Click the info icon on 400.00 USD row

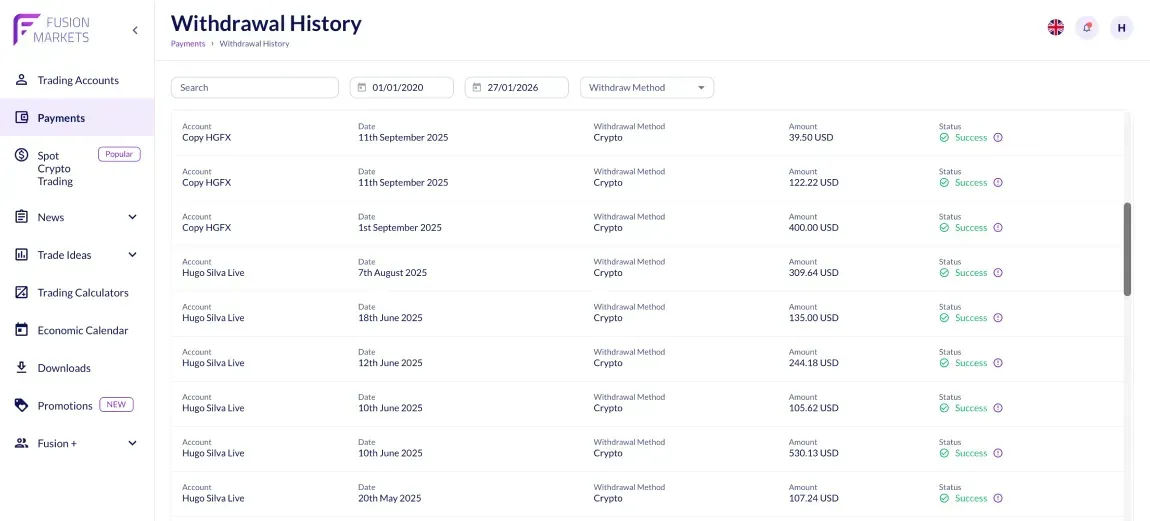coord(997,227)
